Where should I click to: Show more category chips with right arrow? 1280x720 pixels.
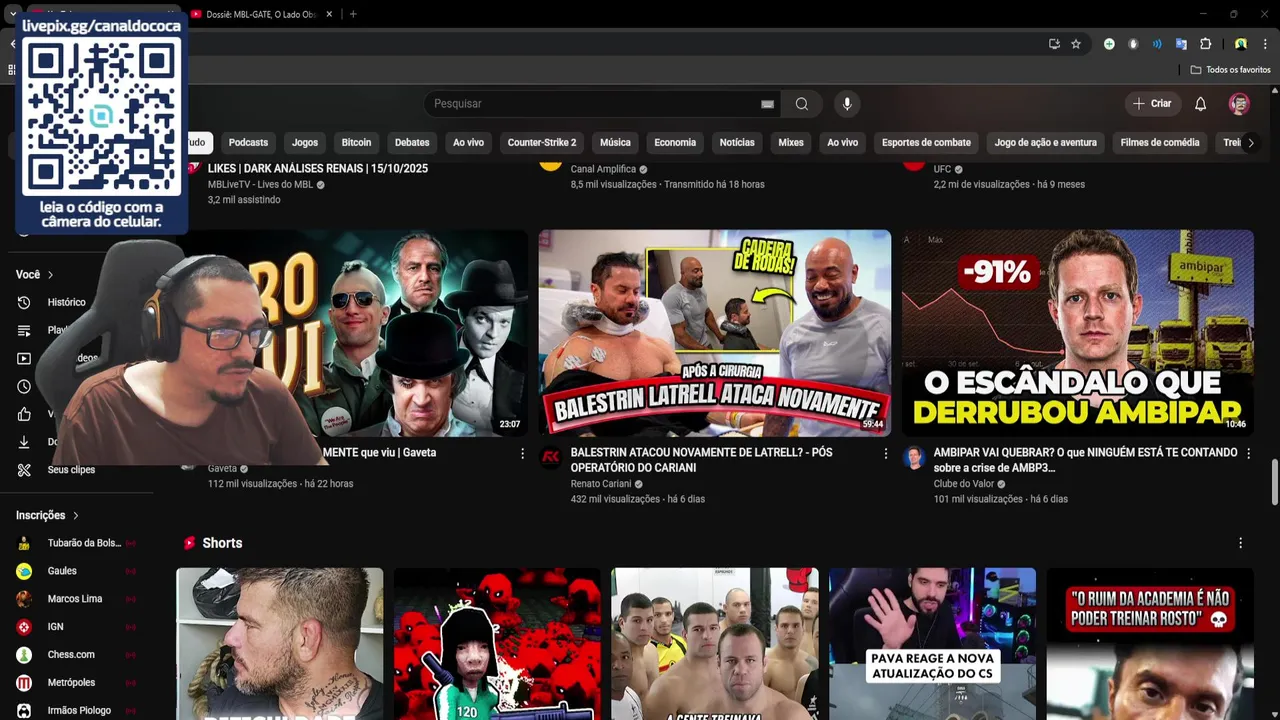(x=1250, y=142)
